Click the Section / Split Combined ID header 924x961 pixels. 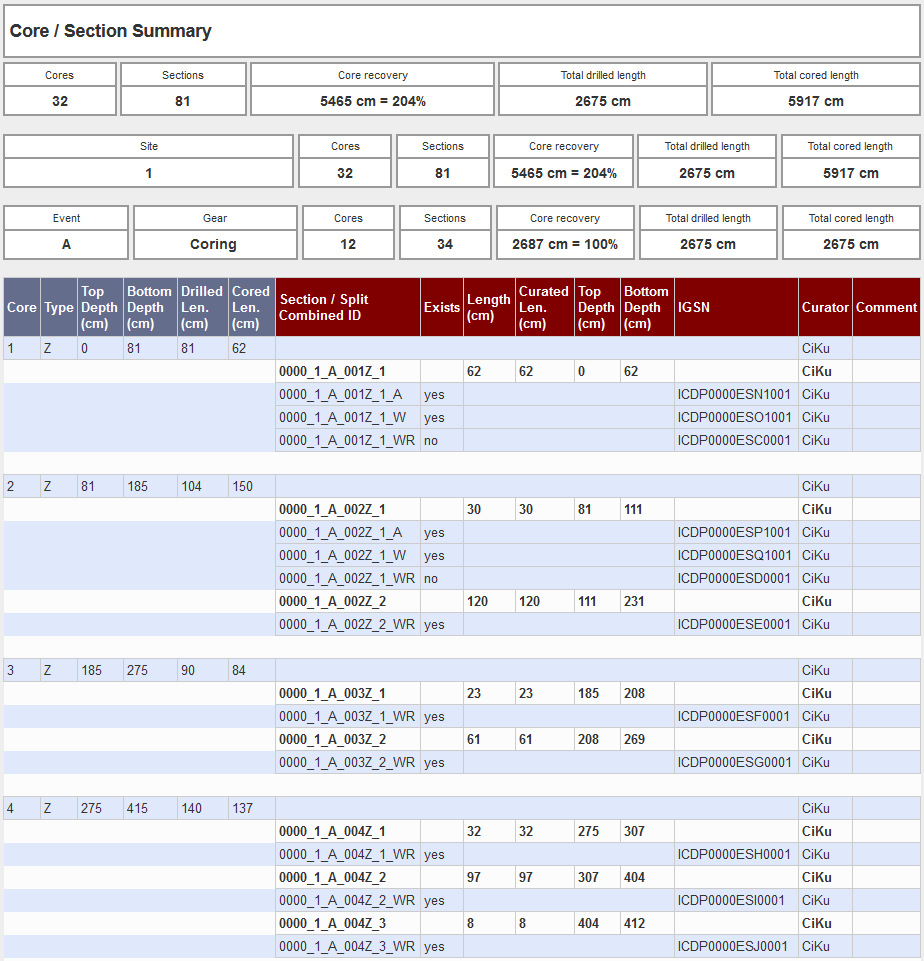pos(324,307)
